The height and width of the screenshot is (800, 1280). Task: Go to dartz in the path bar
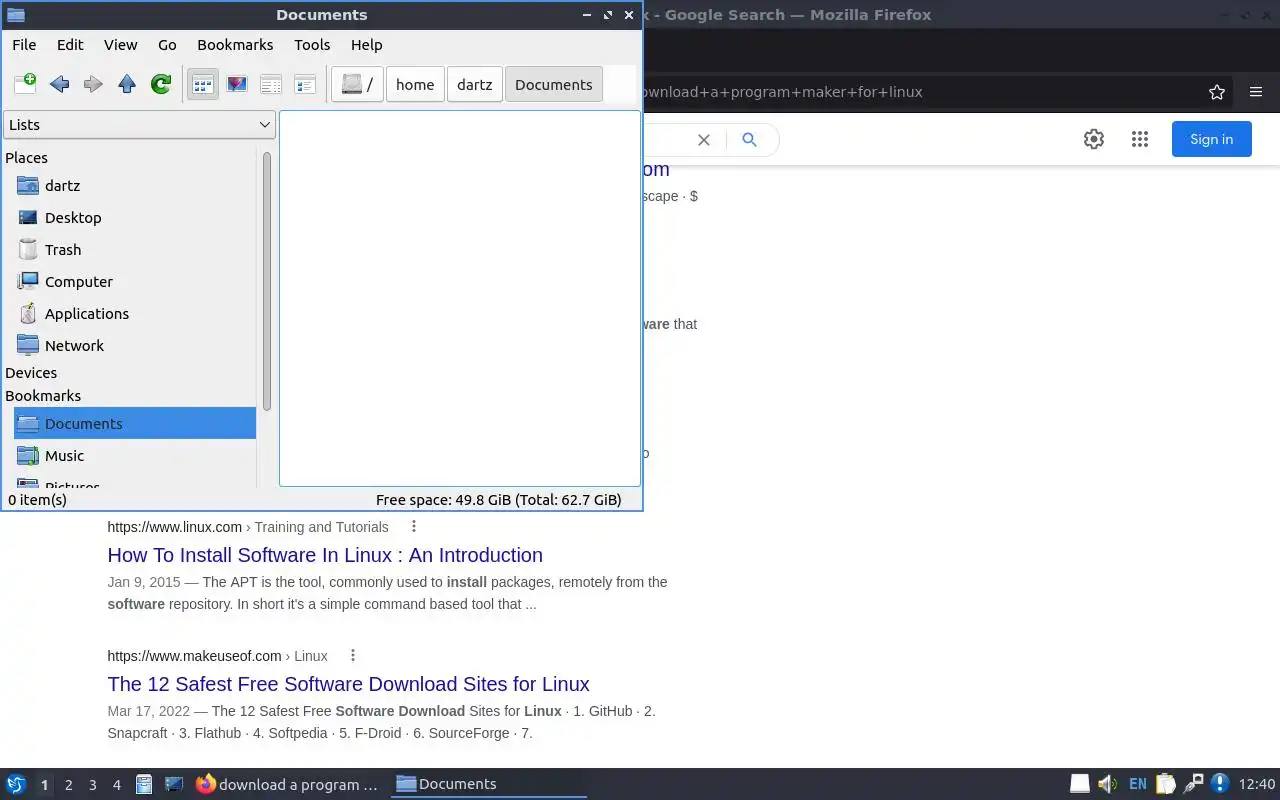[475, 84]
